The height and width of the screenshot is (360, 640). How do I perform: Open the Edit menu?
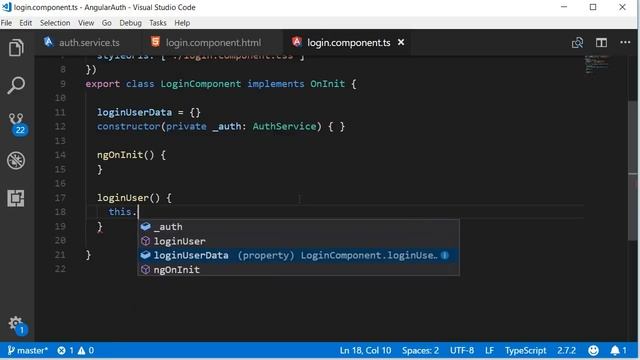tap(25, 23)
